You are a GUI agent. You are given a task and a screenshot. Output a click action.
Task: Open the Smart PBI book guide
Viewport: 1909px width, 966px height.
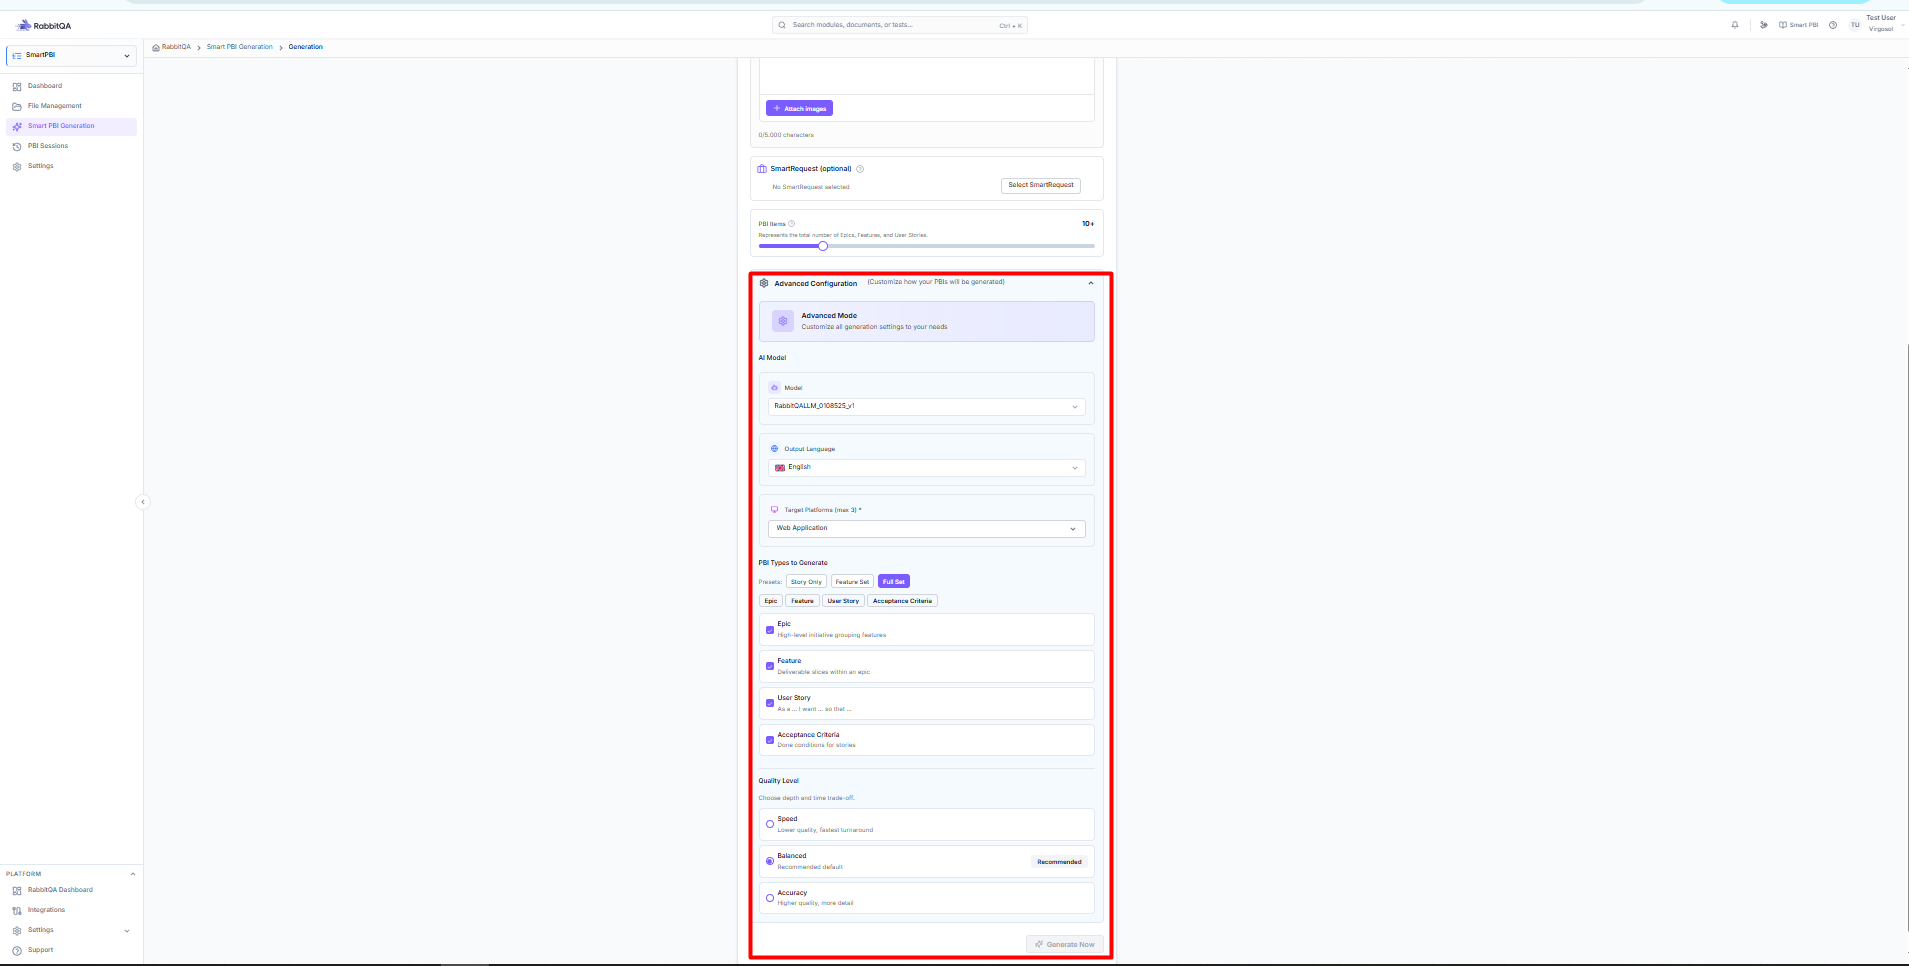tap(1798, 25)
